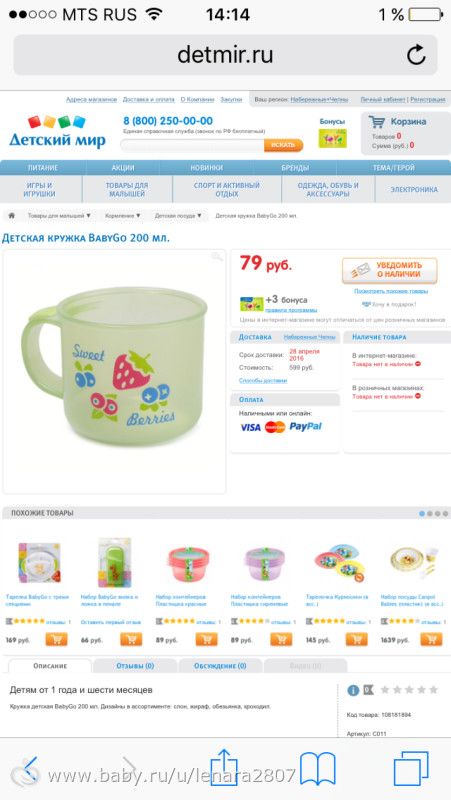
Task: Open Safari bookmarks book icon
Action: (317, 768)
